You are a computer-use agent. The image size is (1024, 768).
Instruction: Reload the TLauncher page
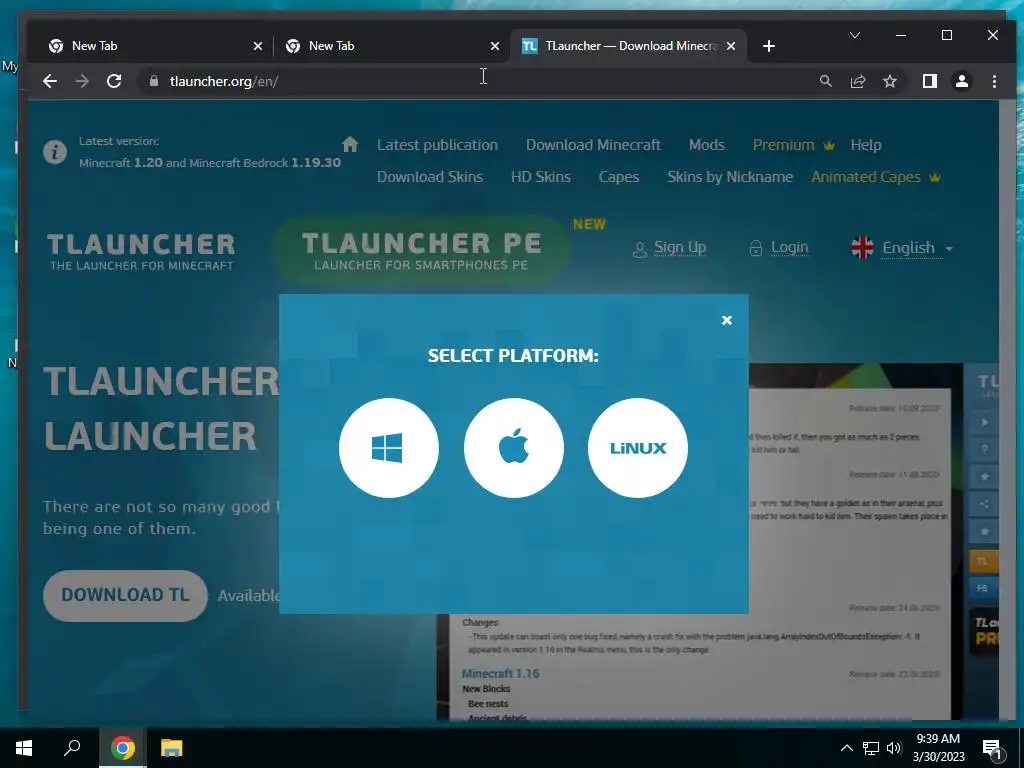click(114, 81)
